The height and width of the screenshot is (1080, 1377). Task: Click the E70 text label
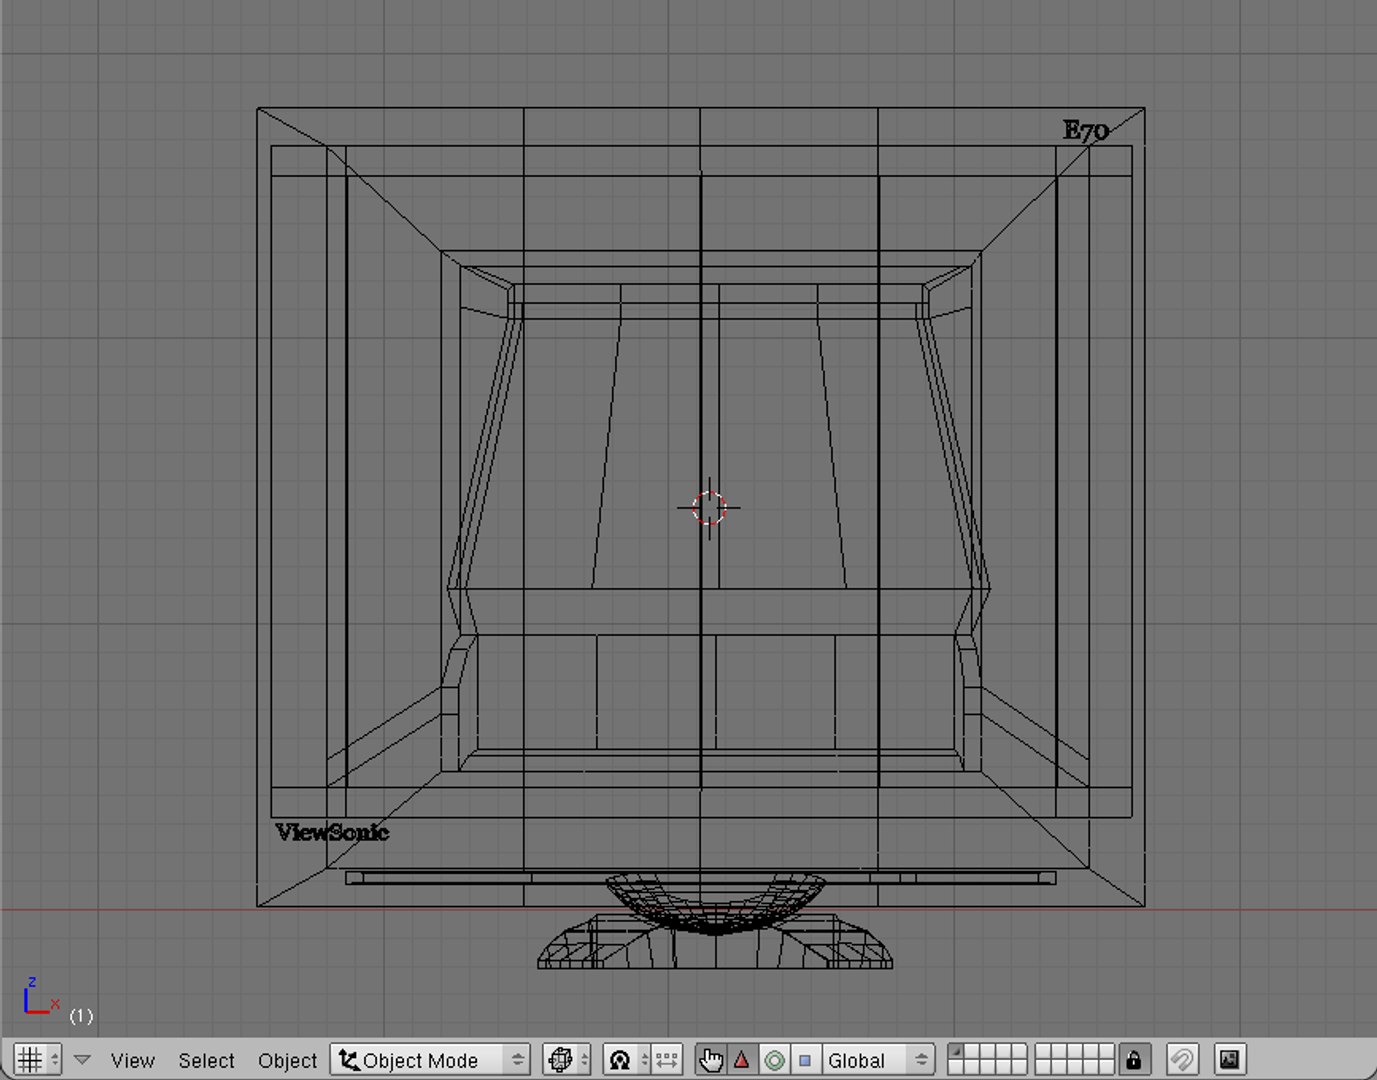click(x=1086, y=131)
